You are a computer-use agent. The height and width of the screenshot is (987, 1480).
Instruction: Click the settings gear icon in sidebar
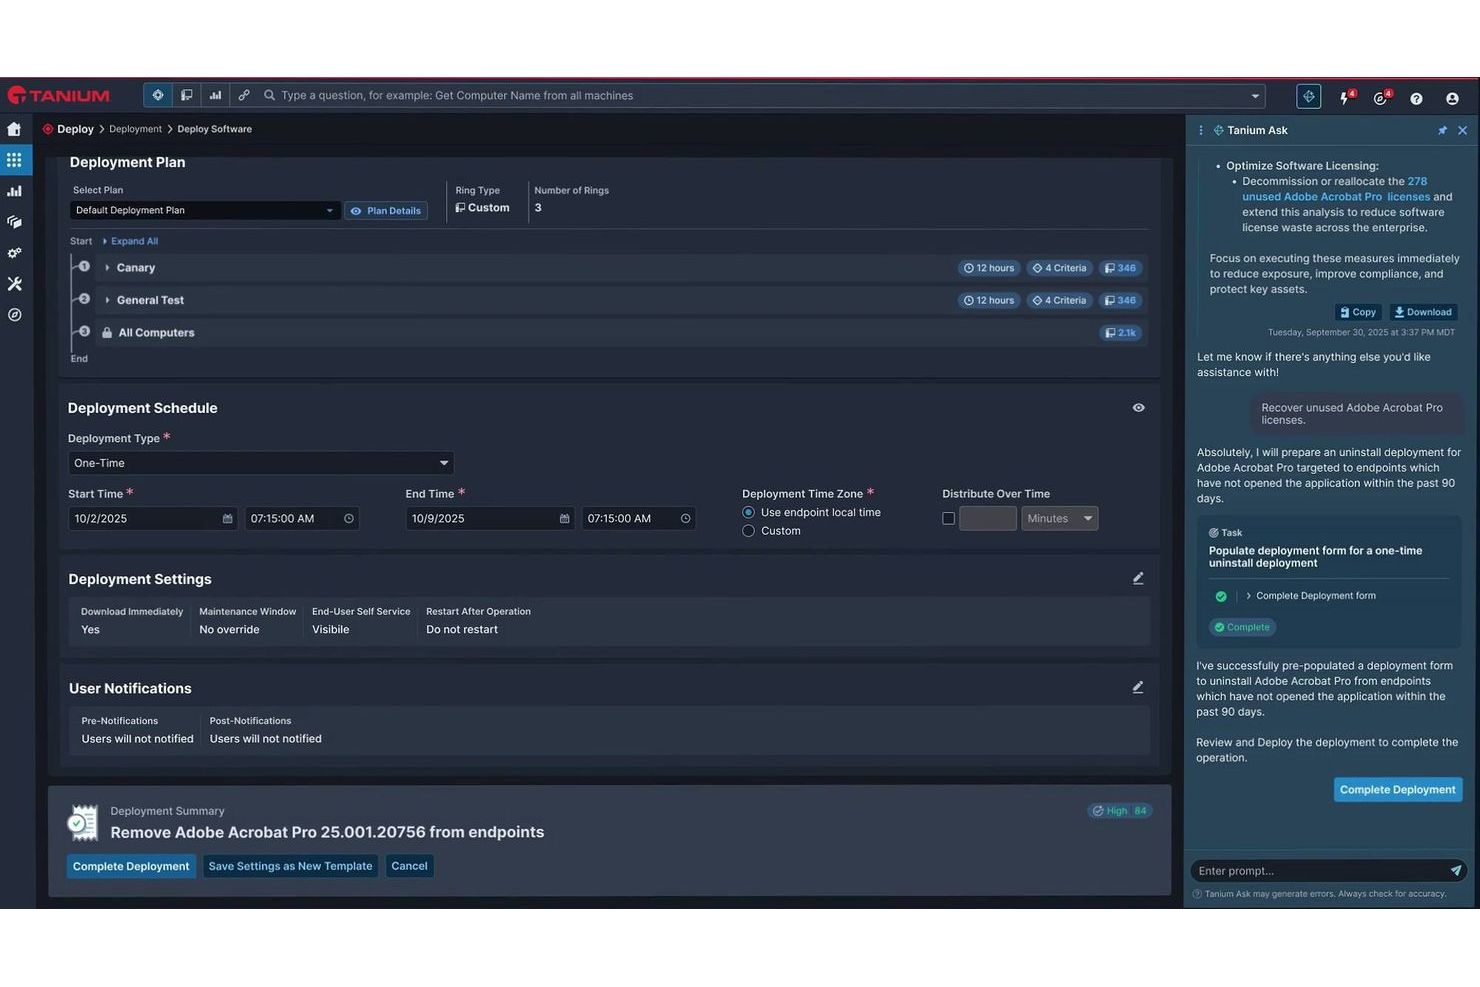[x=14, y=253]
